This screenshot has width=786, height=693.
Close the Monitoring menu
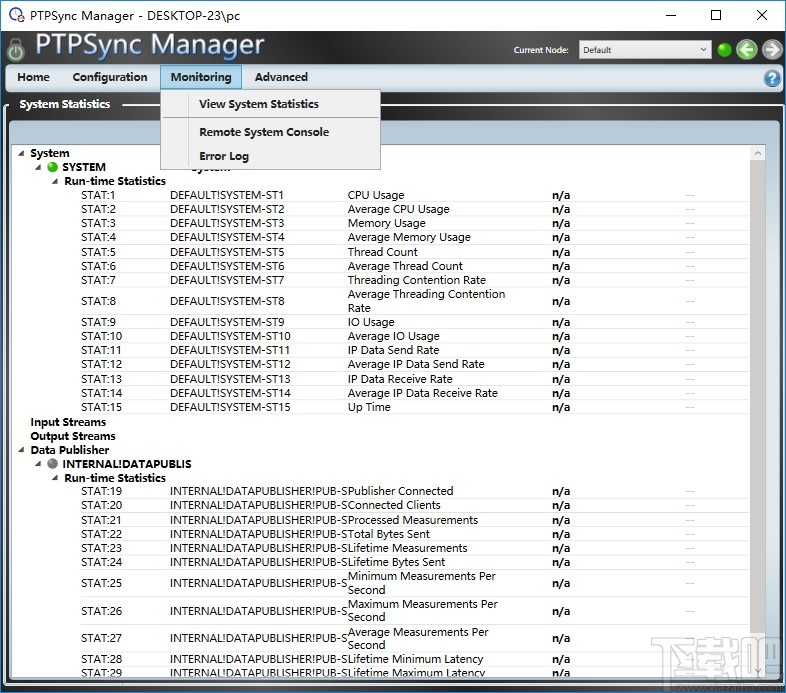click(x=201, y=77)
